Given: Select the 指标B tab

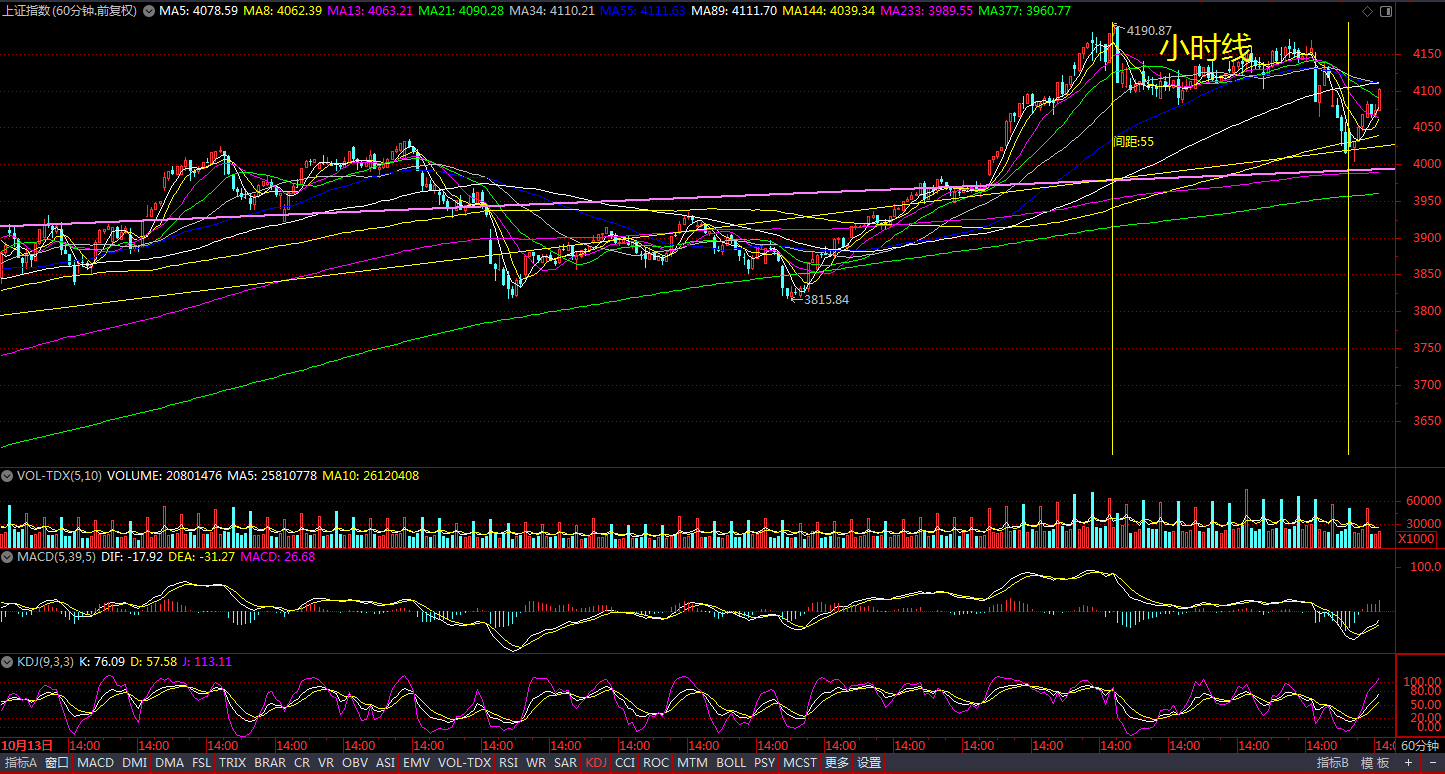Looking at the screenshot, I should pyautogui.click(x=1333, y=763).
